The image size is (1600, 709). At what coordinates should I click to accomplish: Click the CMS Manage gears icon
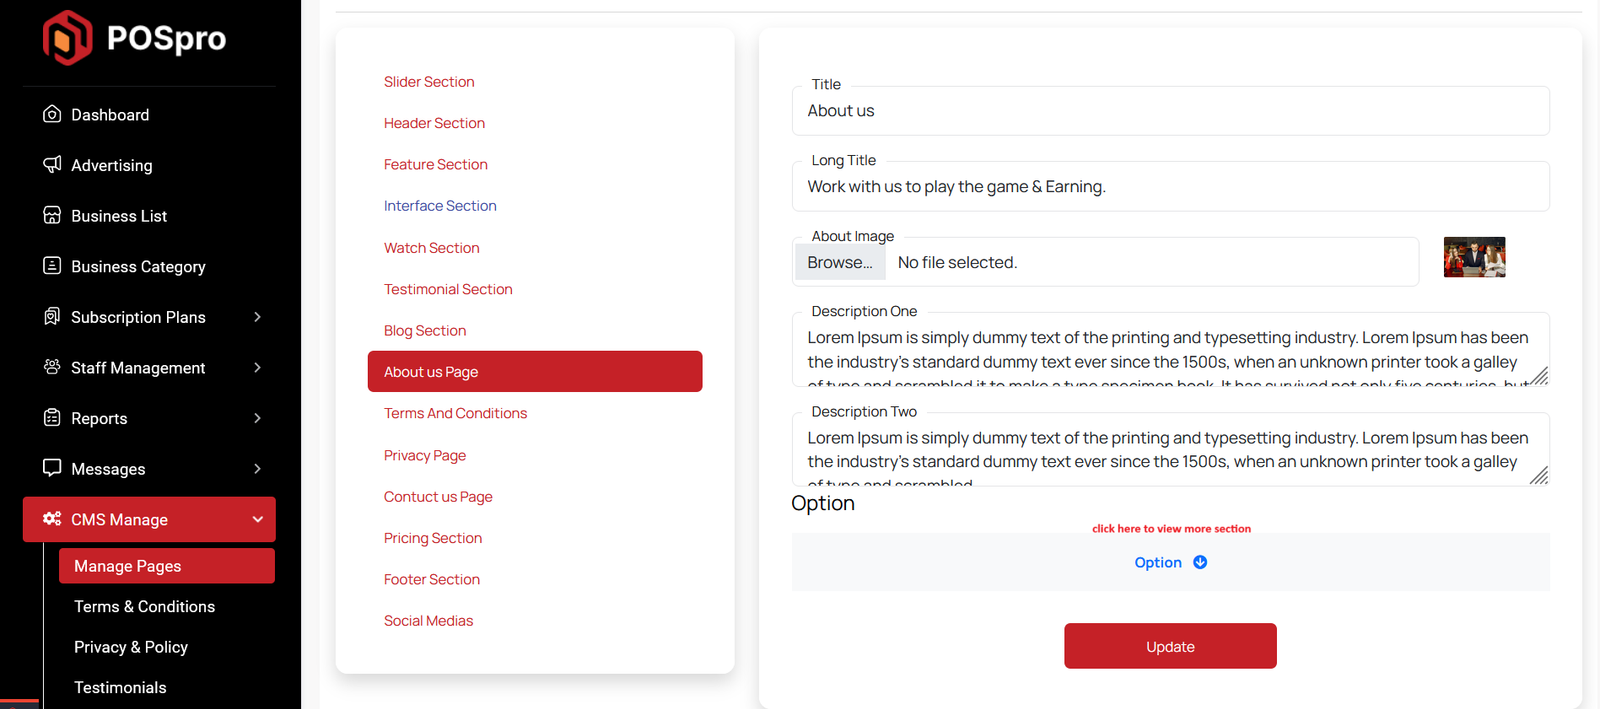pyautogui.click(x=52, y=519)
